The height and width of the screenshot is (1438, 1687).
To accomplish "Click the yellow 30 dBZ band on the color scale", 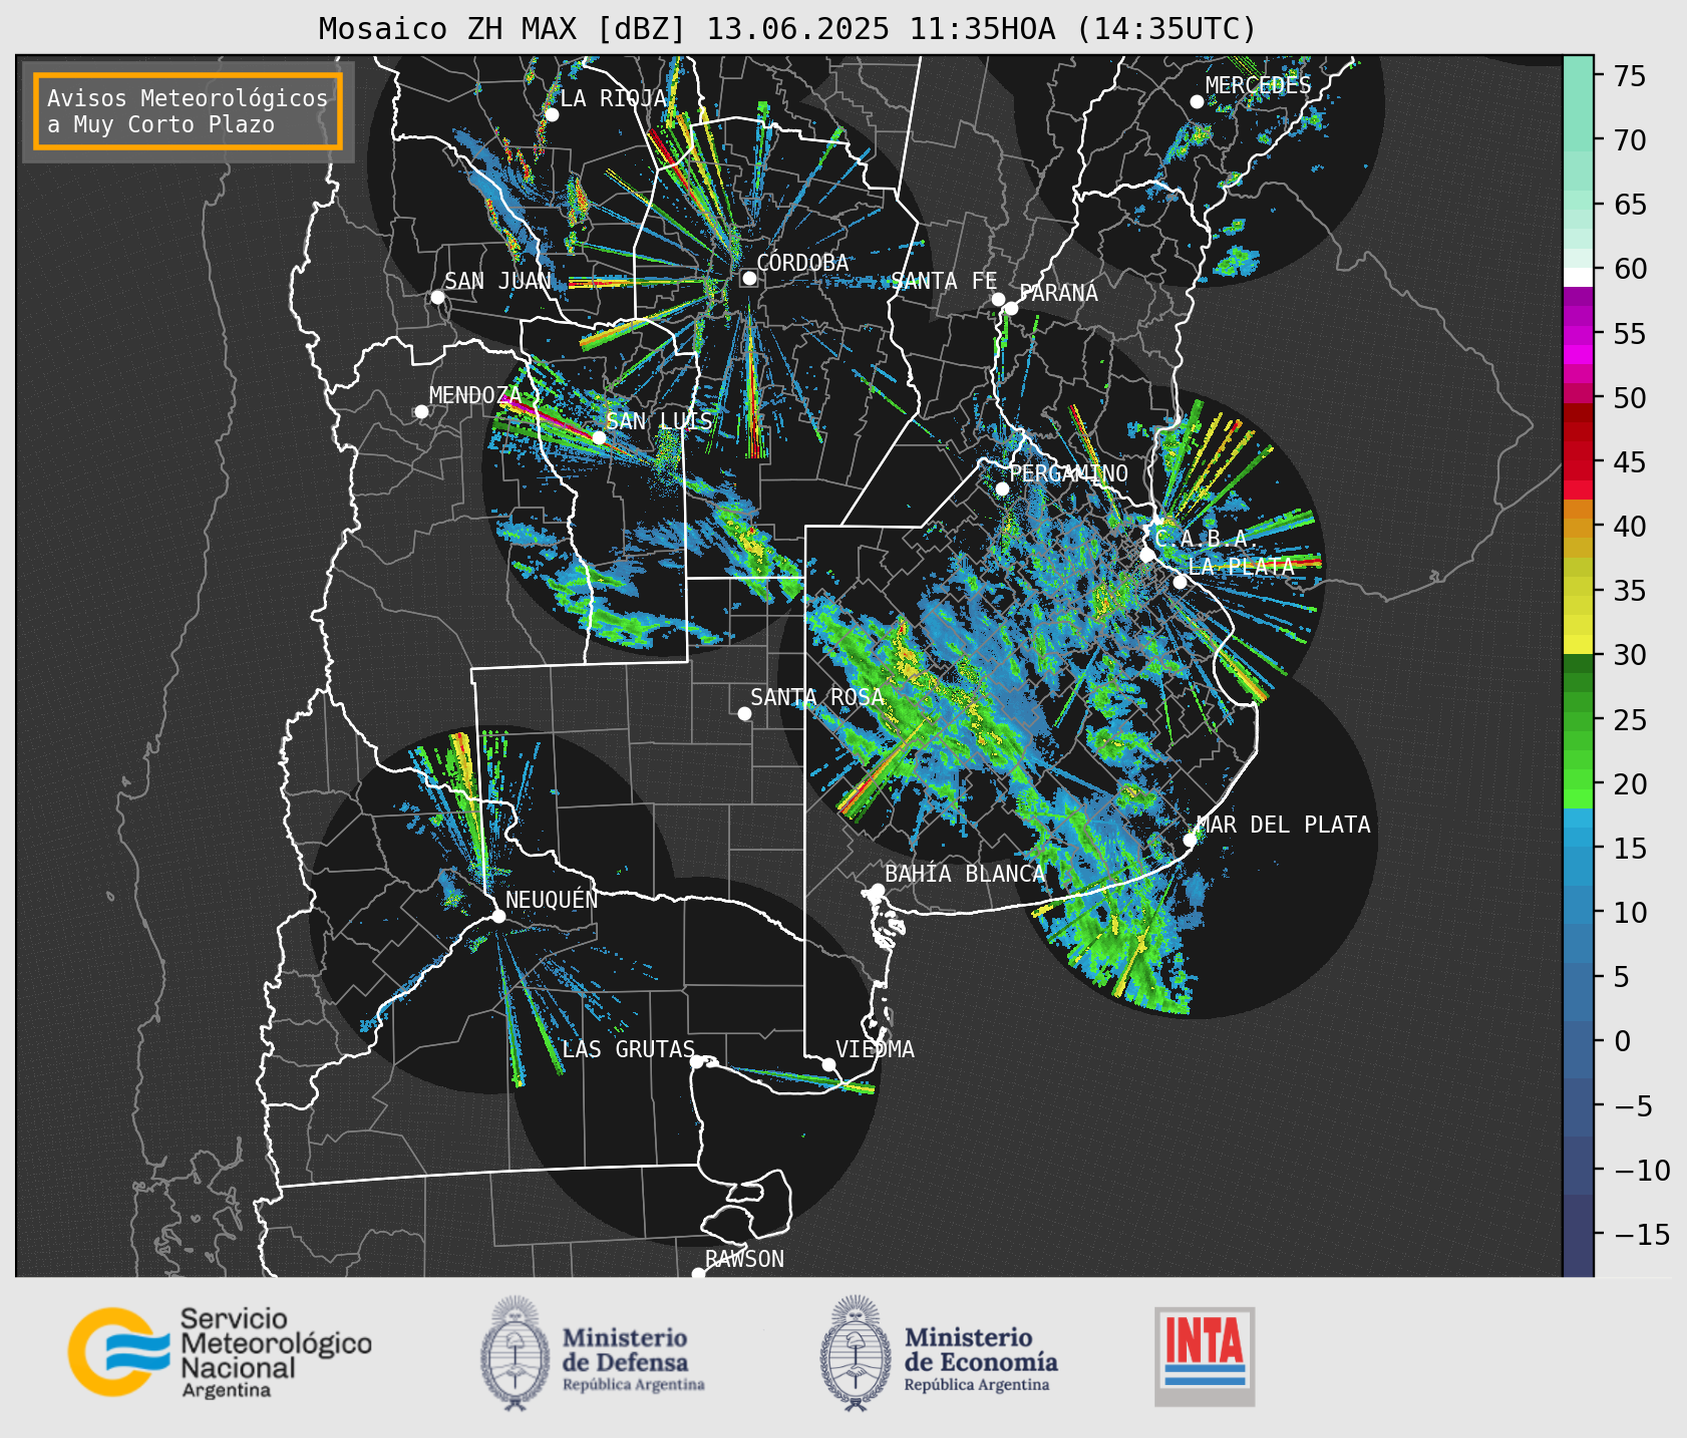I will click(1578, 646).
